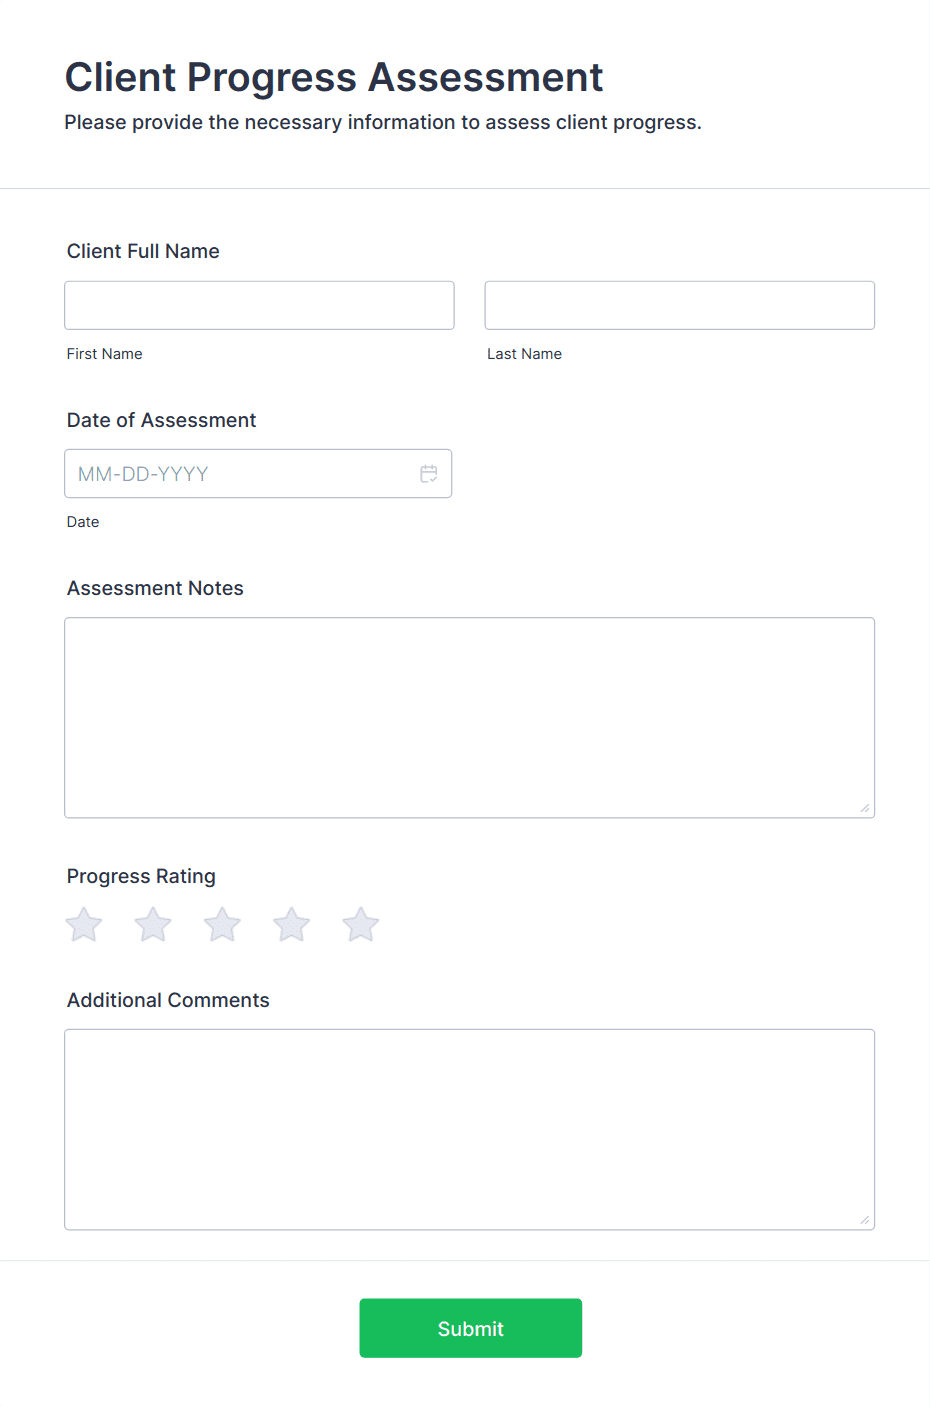Open the date picker calendar icon
Image resolution: width=930 pixels, height=1407 pixels.
click(429, 473)
